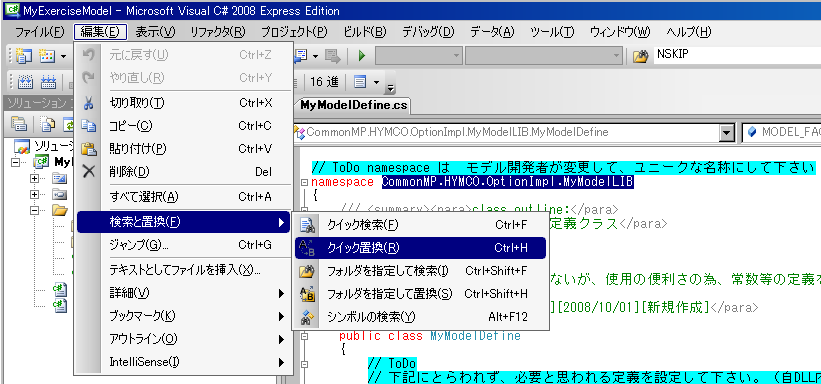Collapse the C# project node

click(x=14, y=163)
